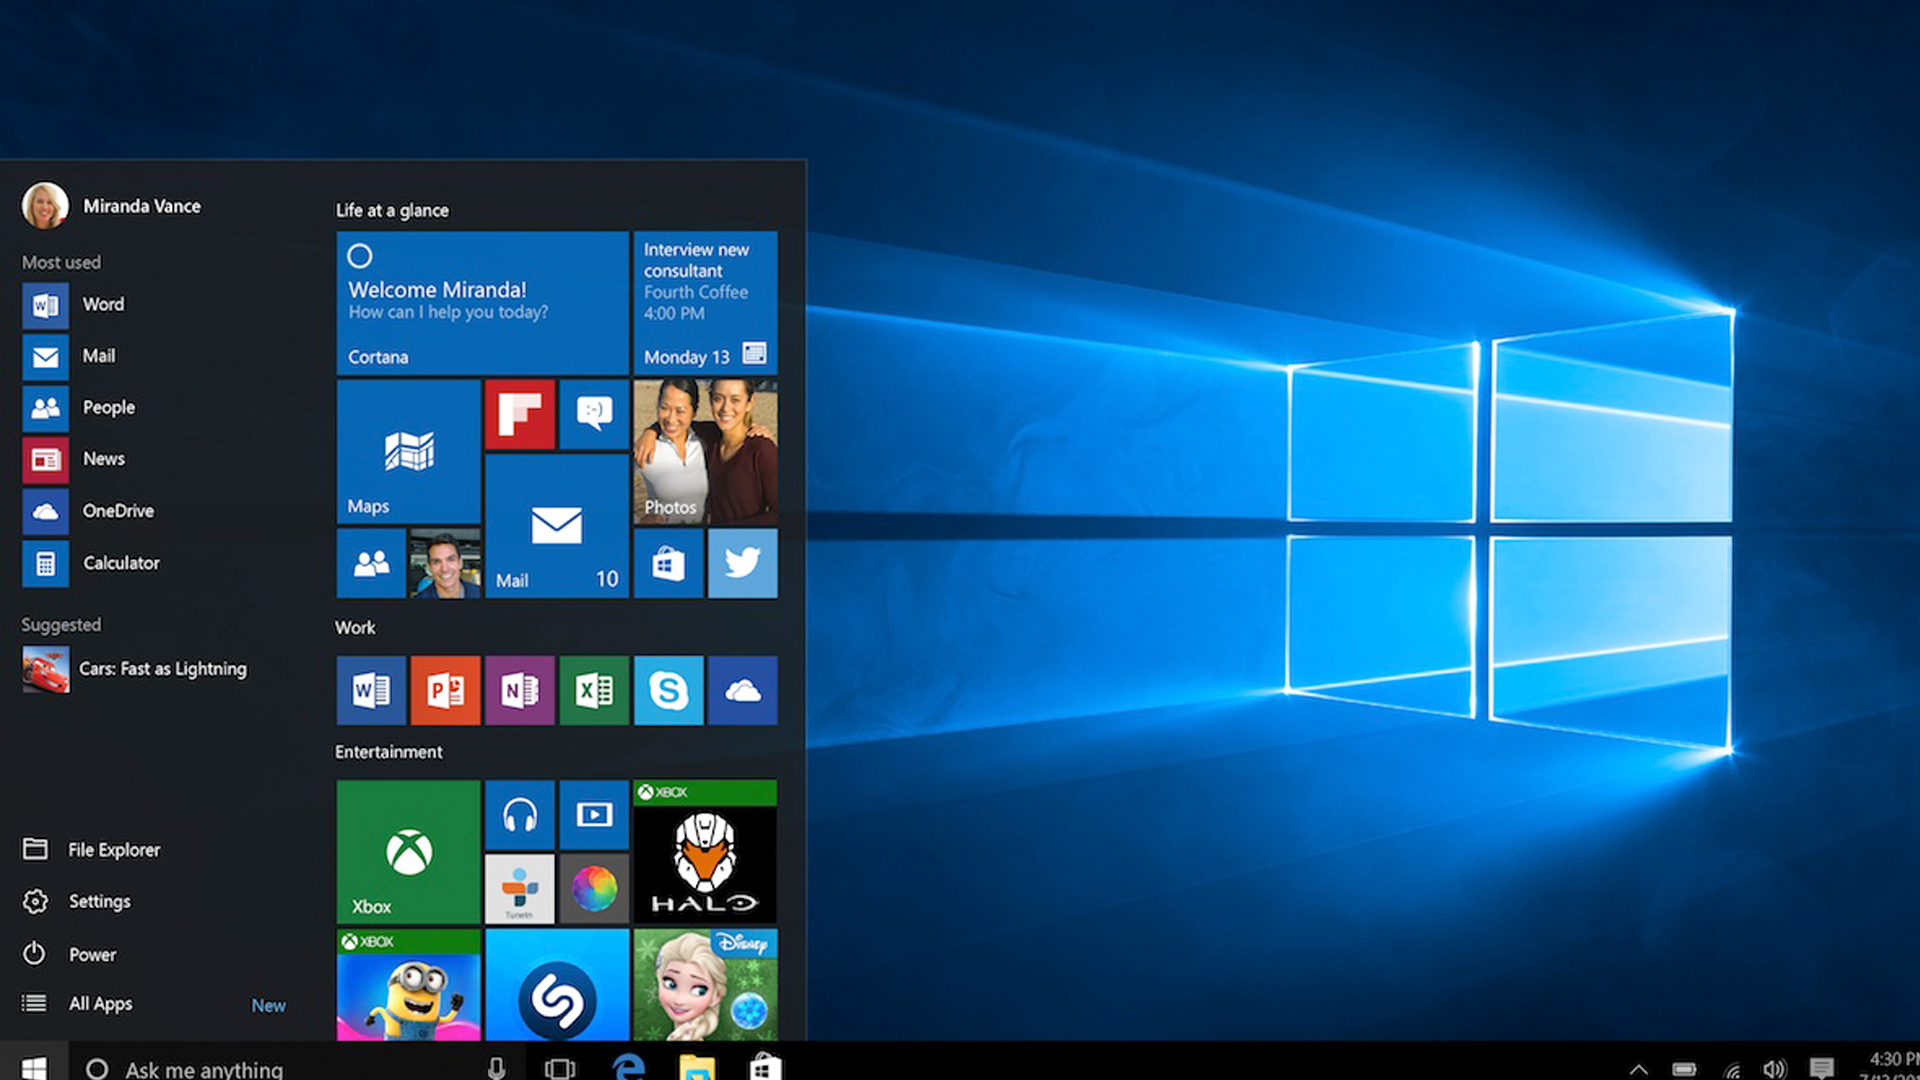Launch Excel from the Work section
This screenshot has height=1080, width=1920.
pyautogui.click(x=594, y=690)
